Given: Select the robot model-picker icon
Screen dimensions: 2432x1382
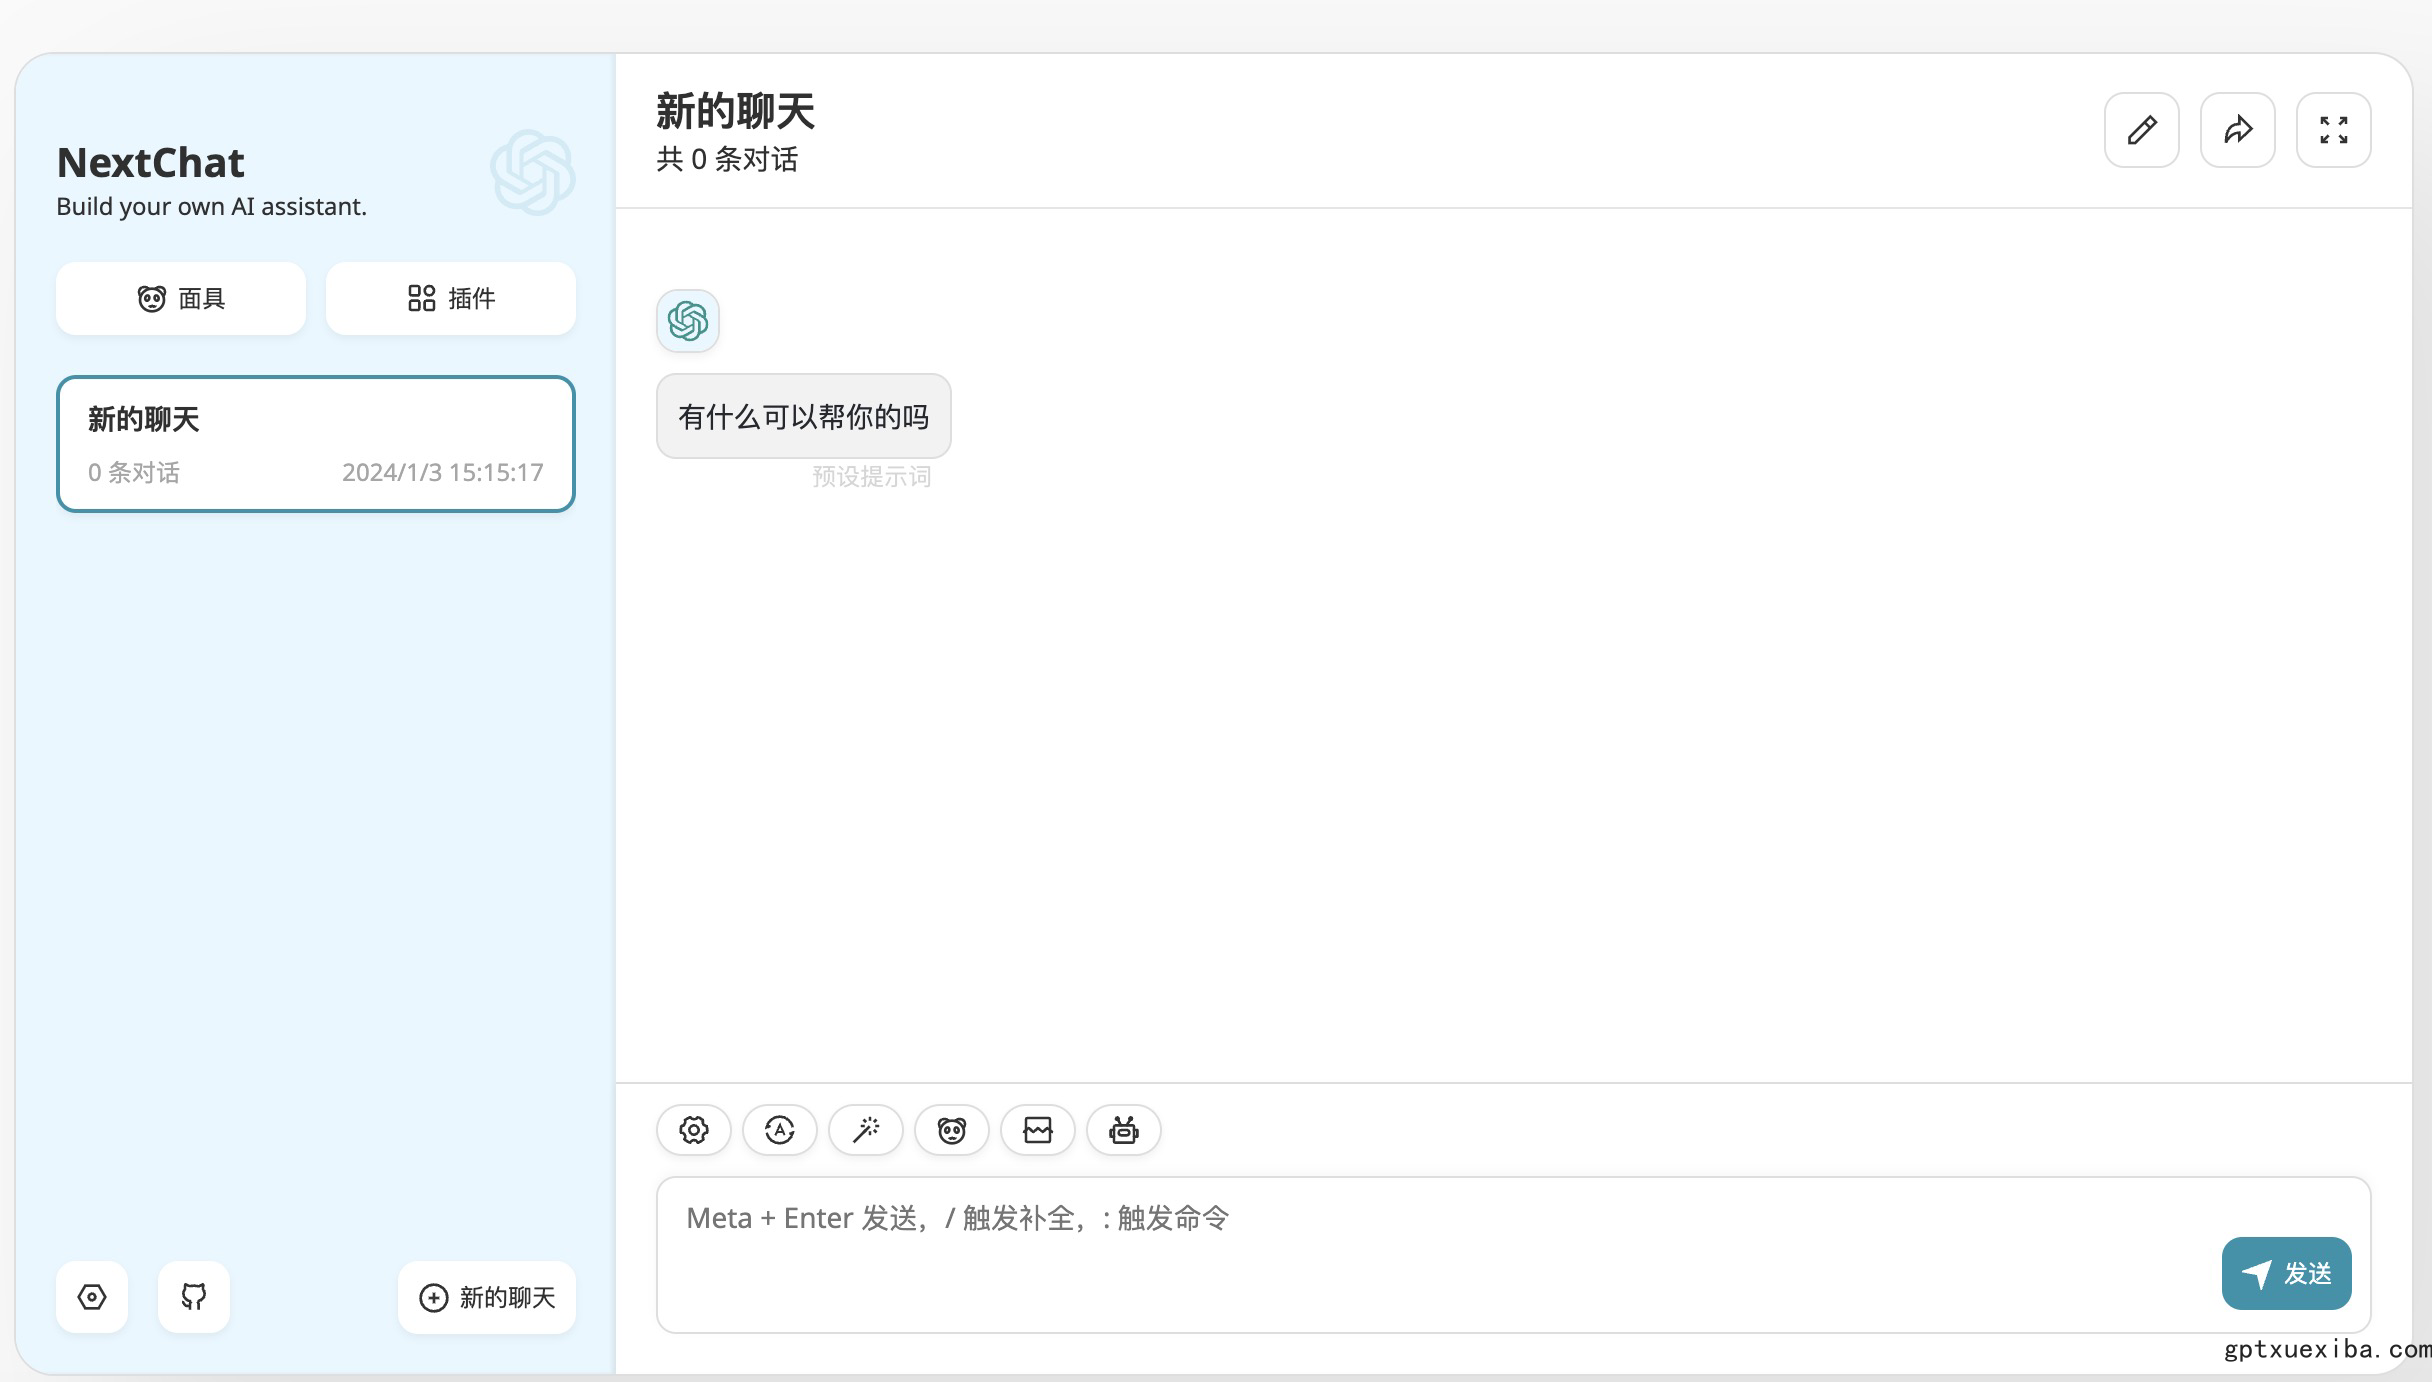Looking at the screenshot, I should [1123, 1130].
